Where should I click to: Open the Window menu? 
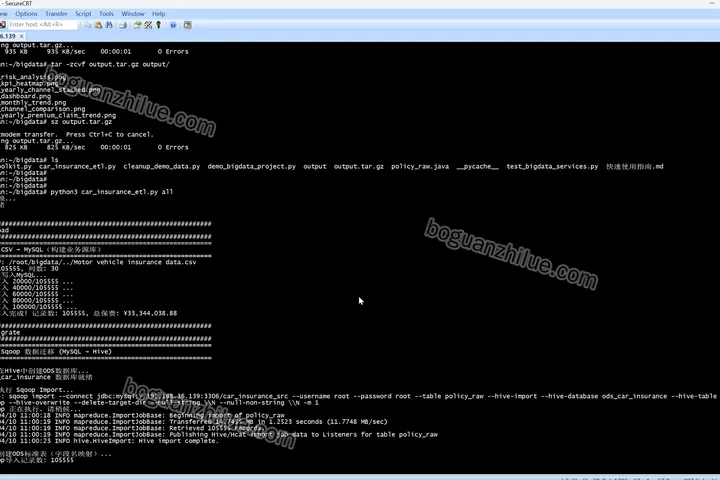coord(133,14)
